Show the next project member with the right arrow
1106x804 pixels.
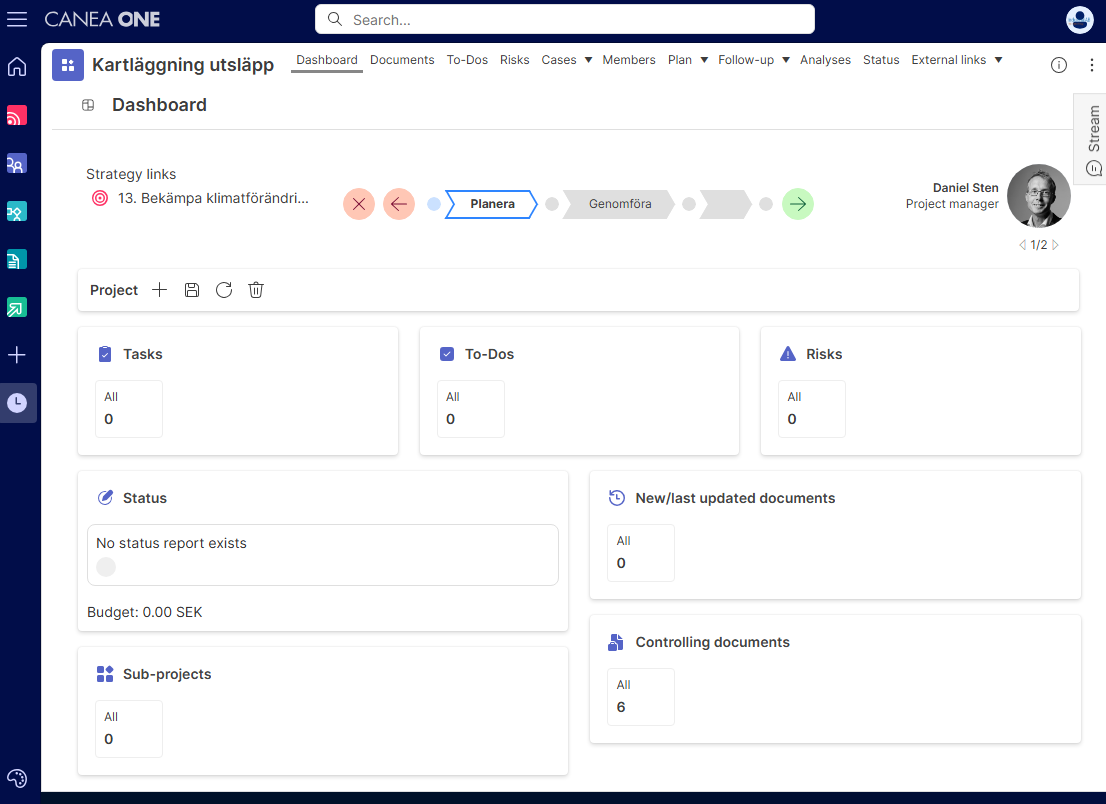click(x=1055, y=245)
